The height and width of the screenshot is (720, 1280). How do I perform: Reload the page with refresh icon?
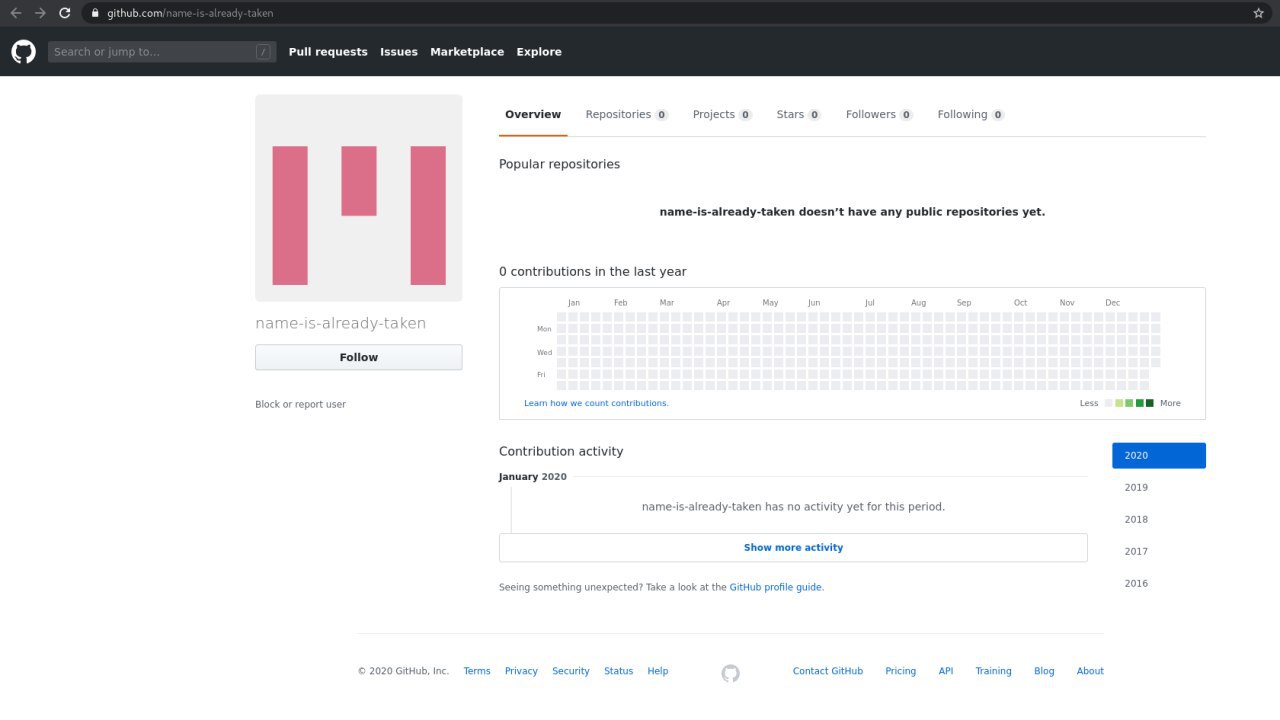[65, 13]
